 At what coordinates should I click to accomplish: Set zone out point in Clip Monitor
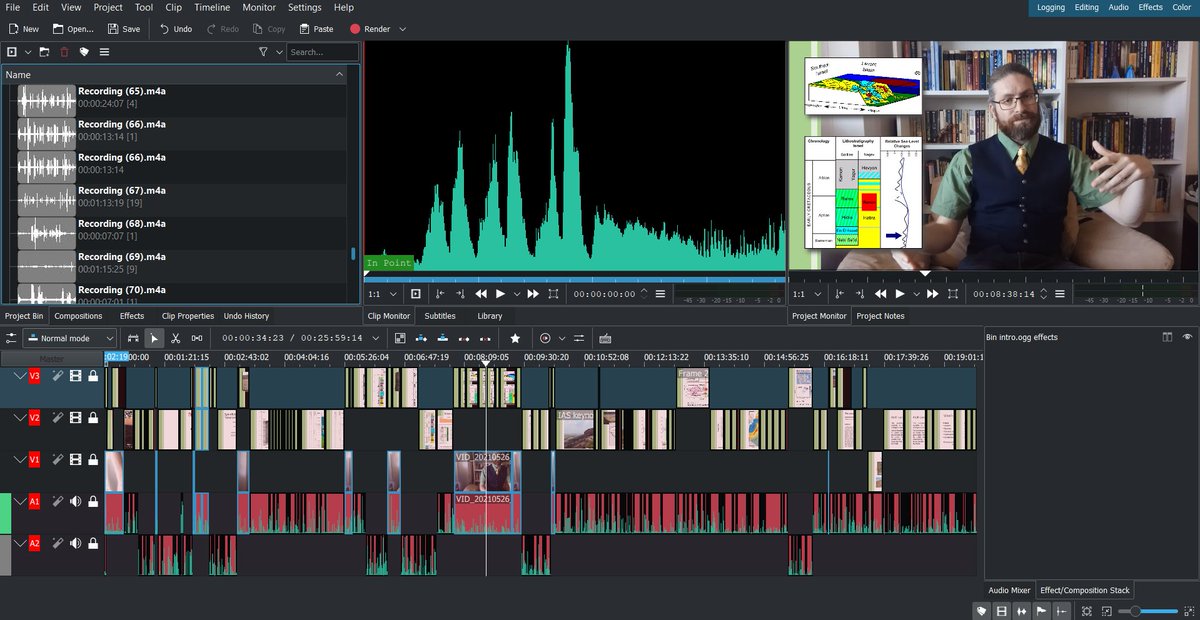460,294
